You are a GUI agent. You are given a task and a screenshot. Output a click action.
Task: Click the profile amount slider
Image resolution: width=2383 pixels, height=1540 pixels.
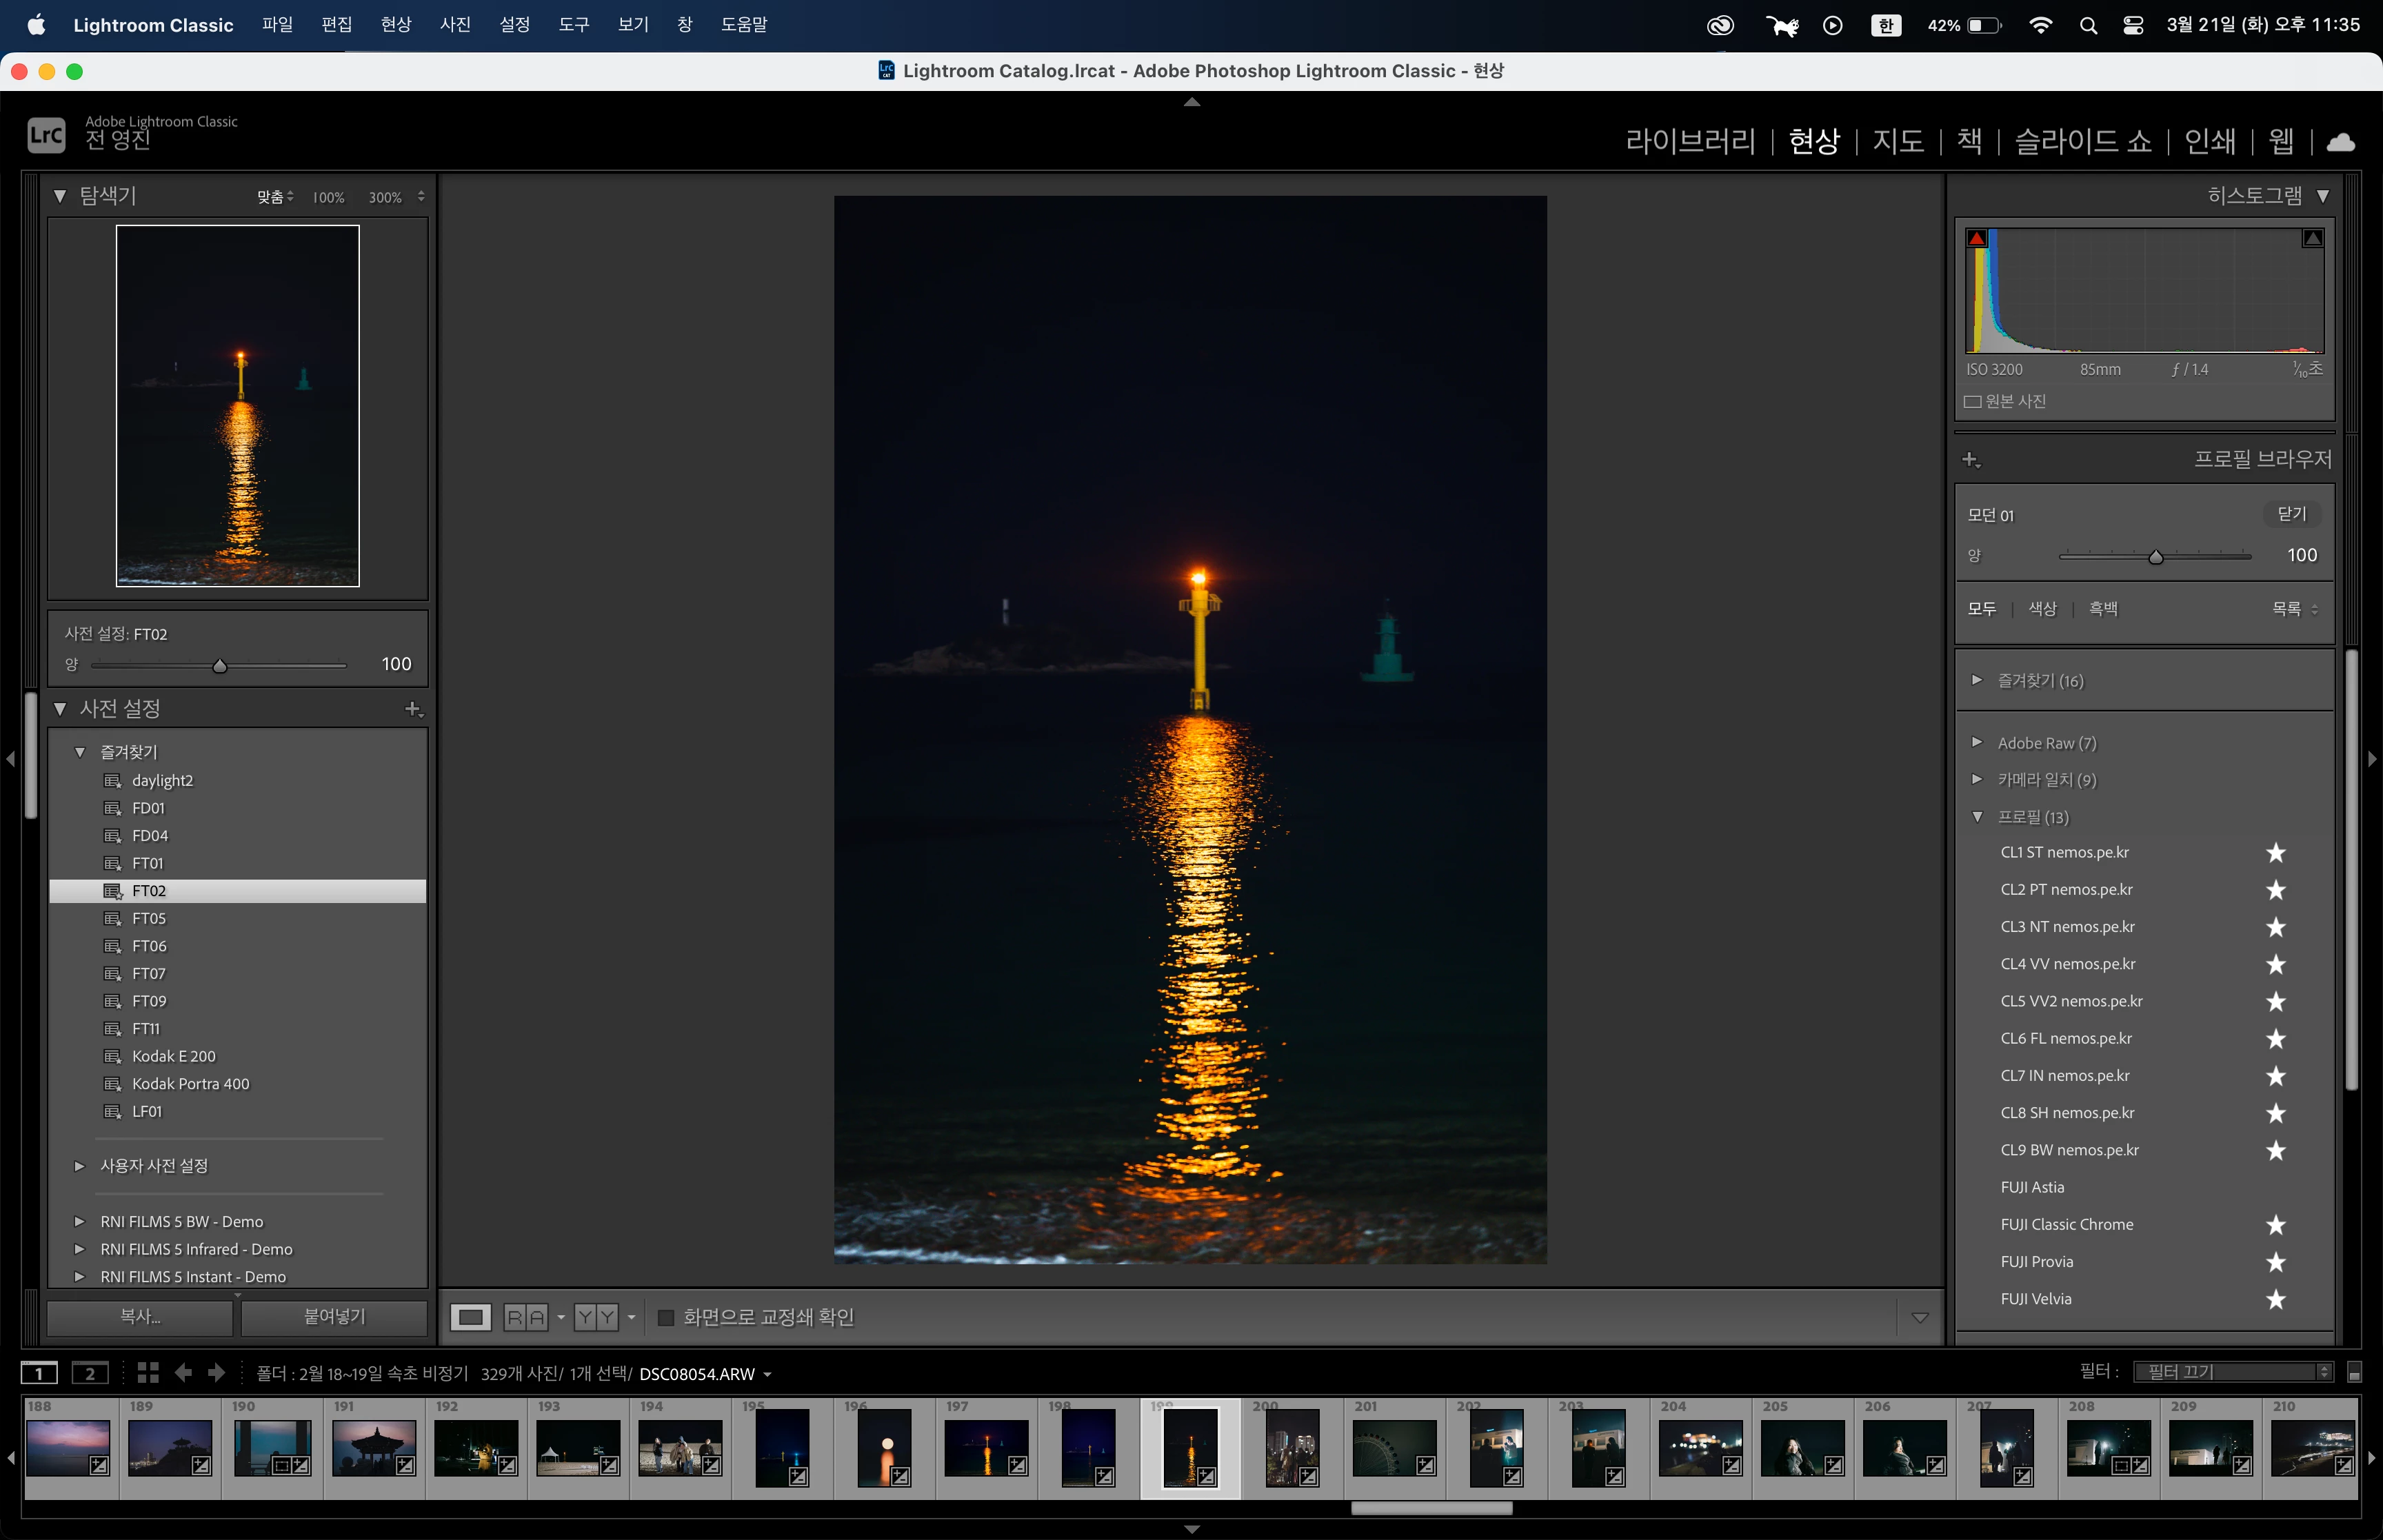2155,557
